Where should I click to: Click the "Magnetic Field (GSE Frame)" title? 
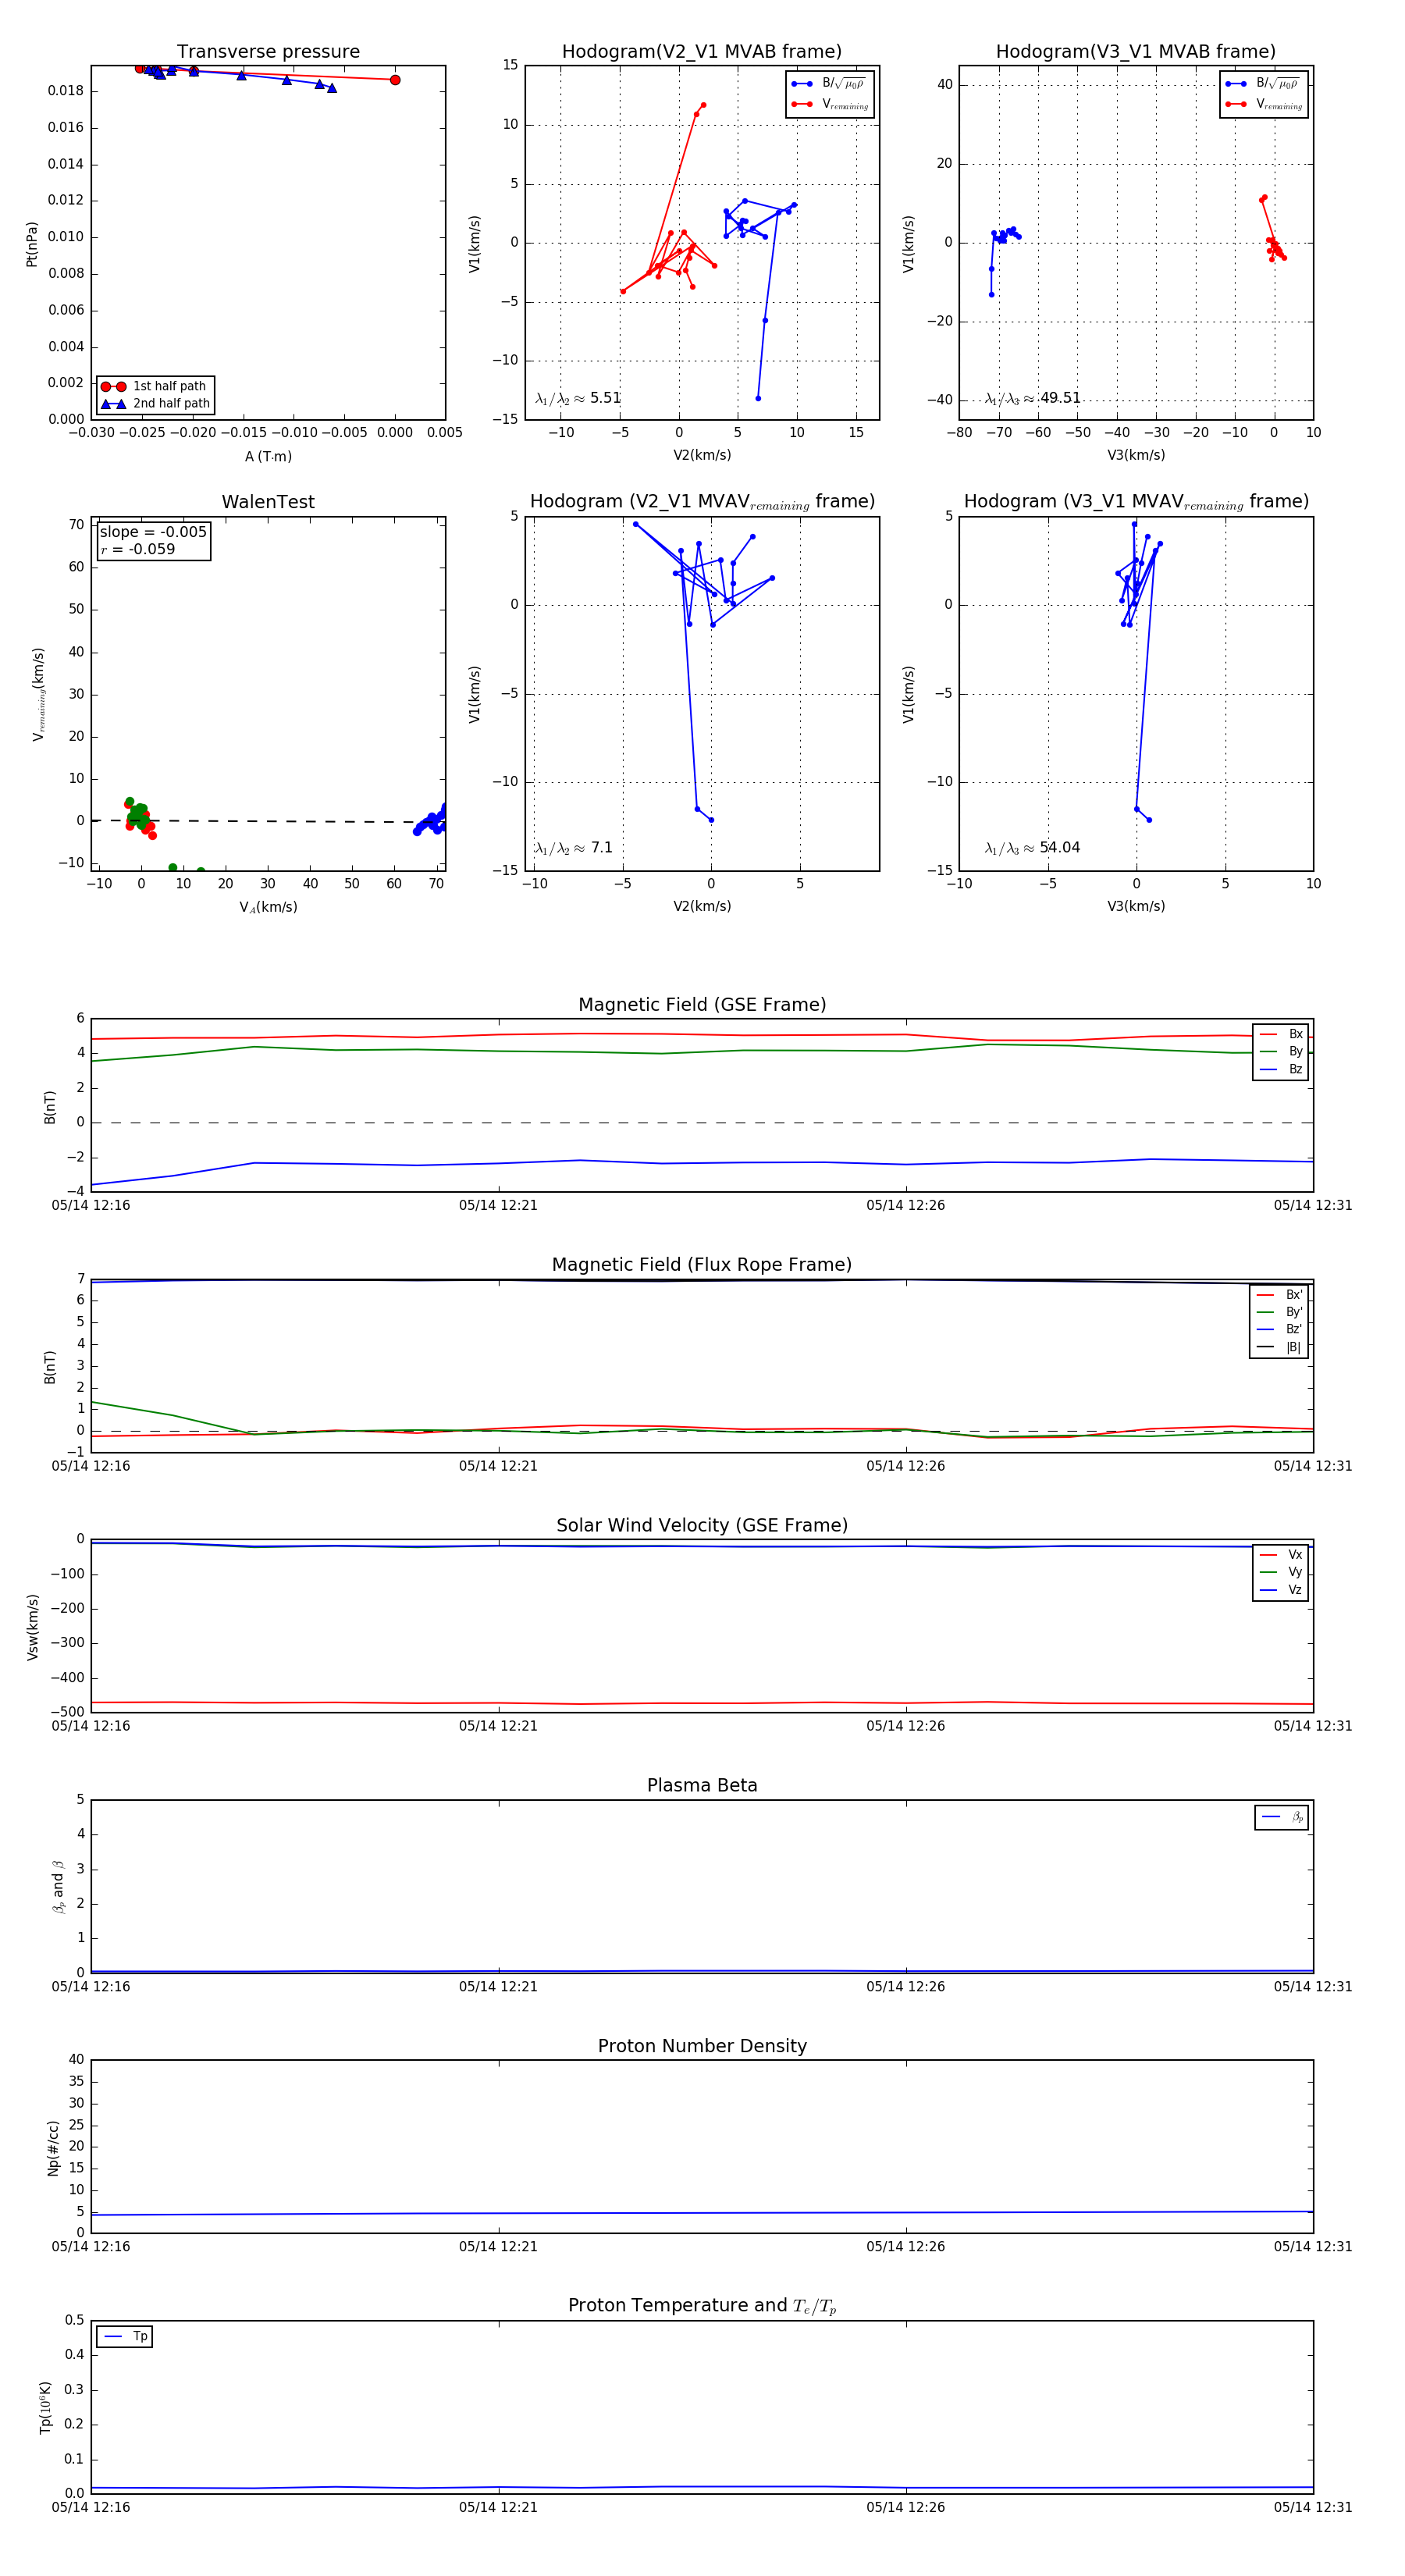702,1005
